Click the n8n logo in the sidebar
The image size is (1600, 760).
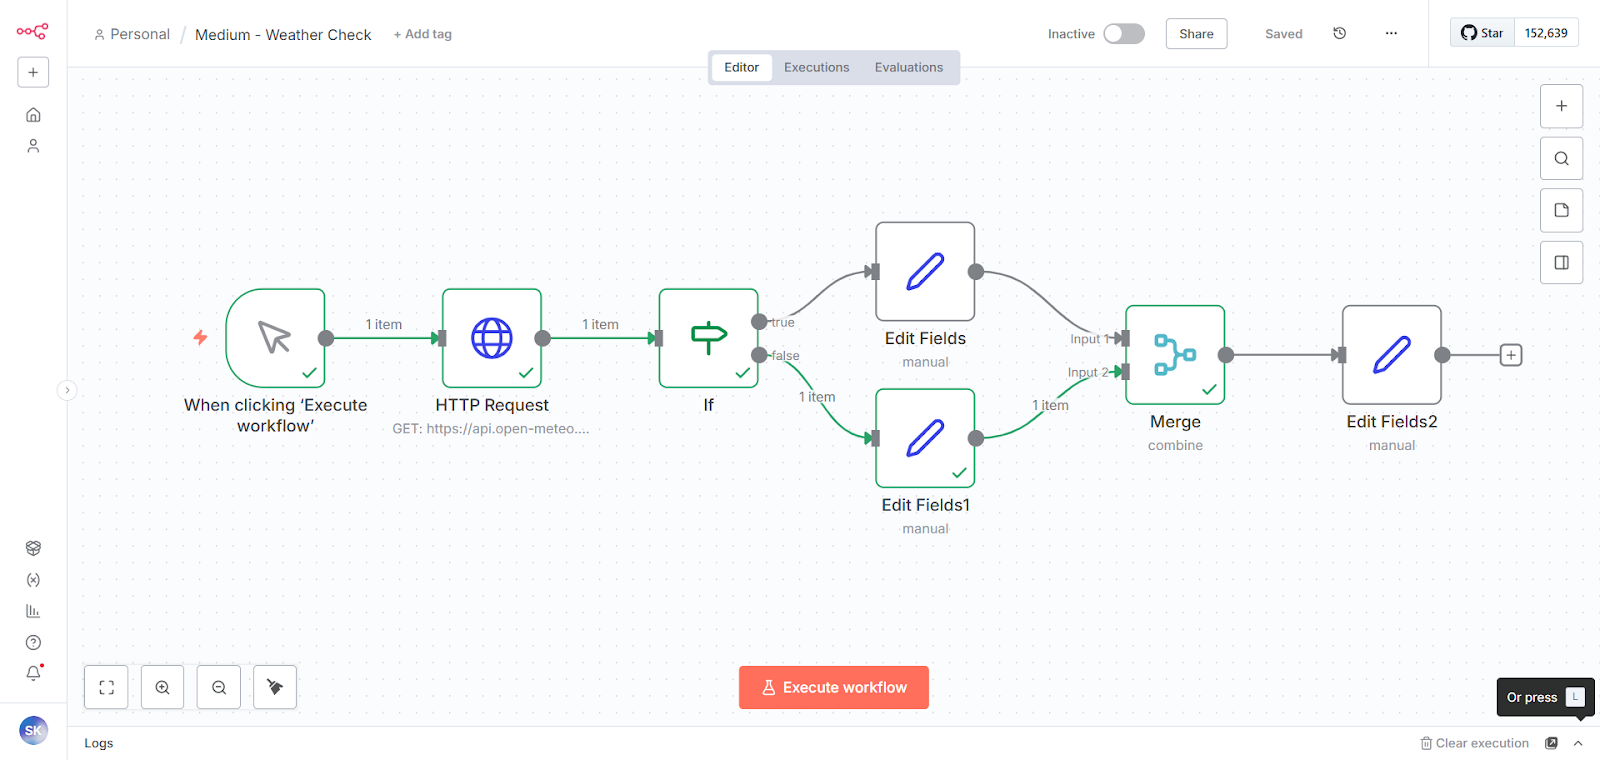[32, 31]
